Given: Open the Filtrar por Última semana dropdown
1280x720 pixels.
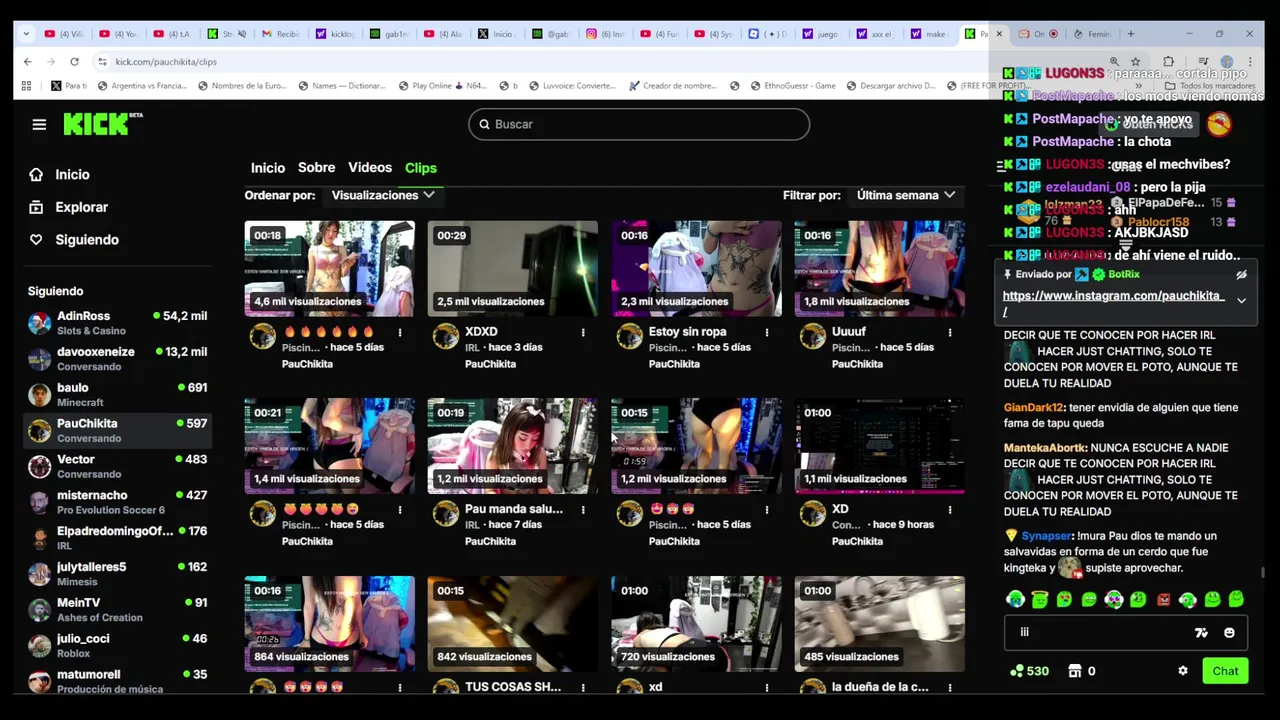Looking at the screenshot, I should click(906, 195).
